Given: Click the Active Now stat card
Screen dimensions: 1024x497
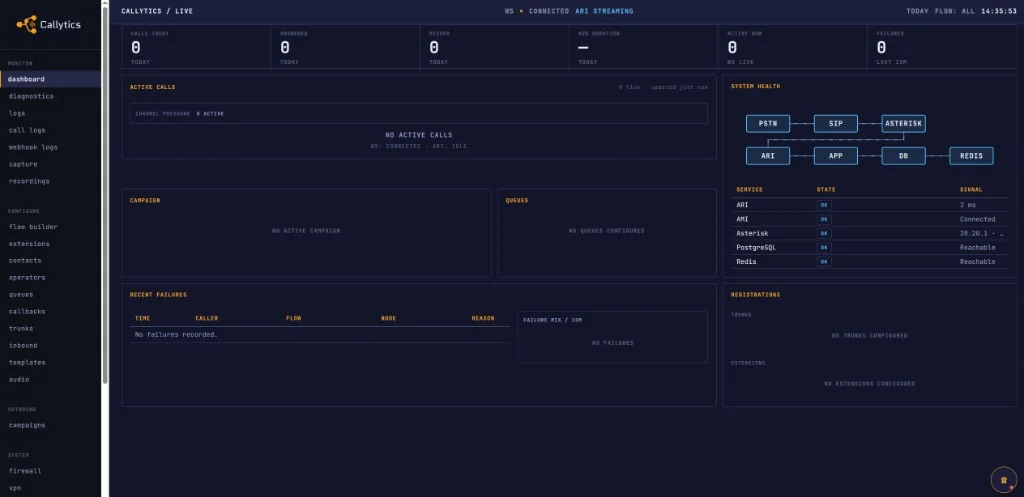Looking at the screenshot, I should (x=793, y=47).
